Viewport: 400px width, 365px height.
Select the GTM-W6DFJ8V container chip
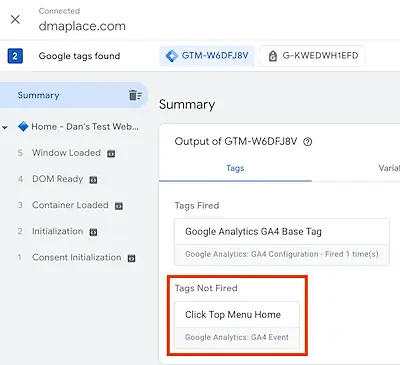pyautogui.click(x=207, y=56)
